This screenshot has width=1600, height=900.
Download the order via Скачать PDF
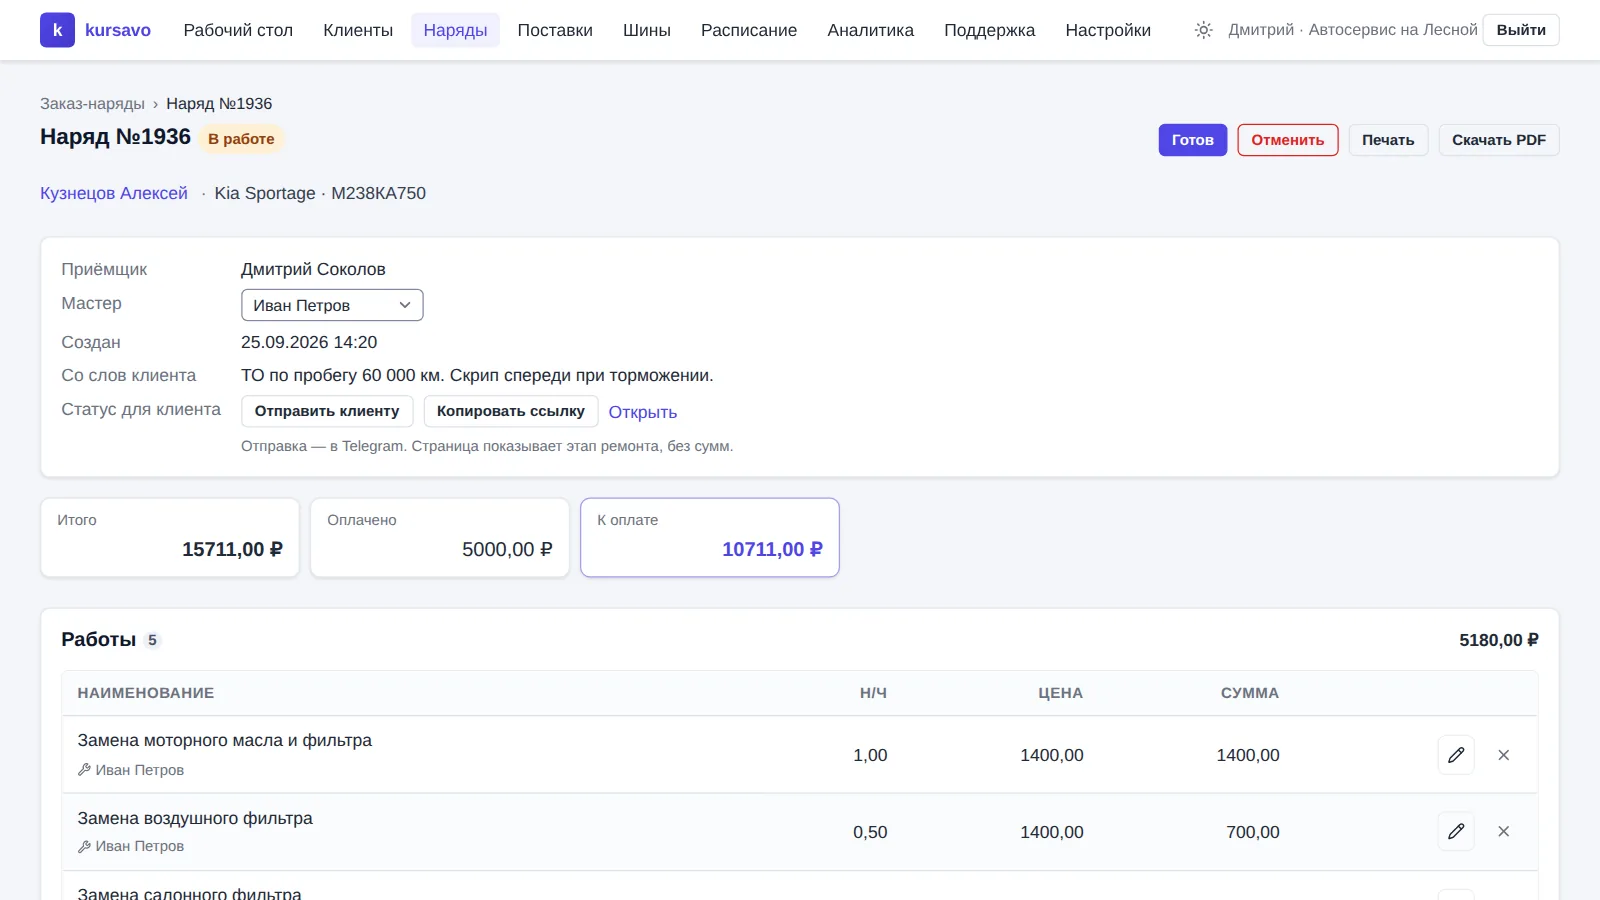(1499, 140)
